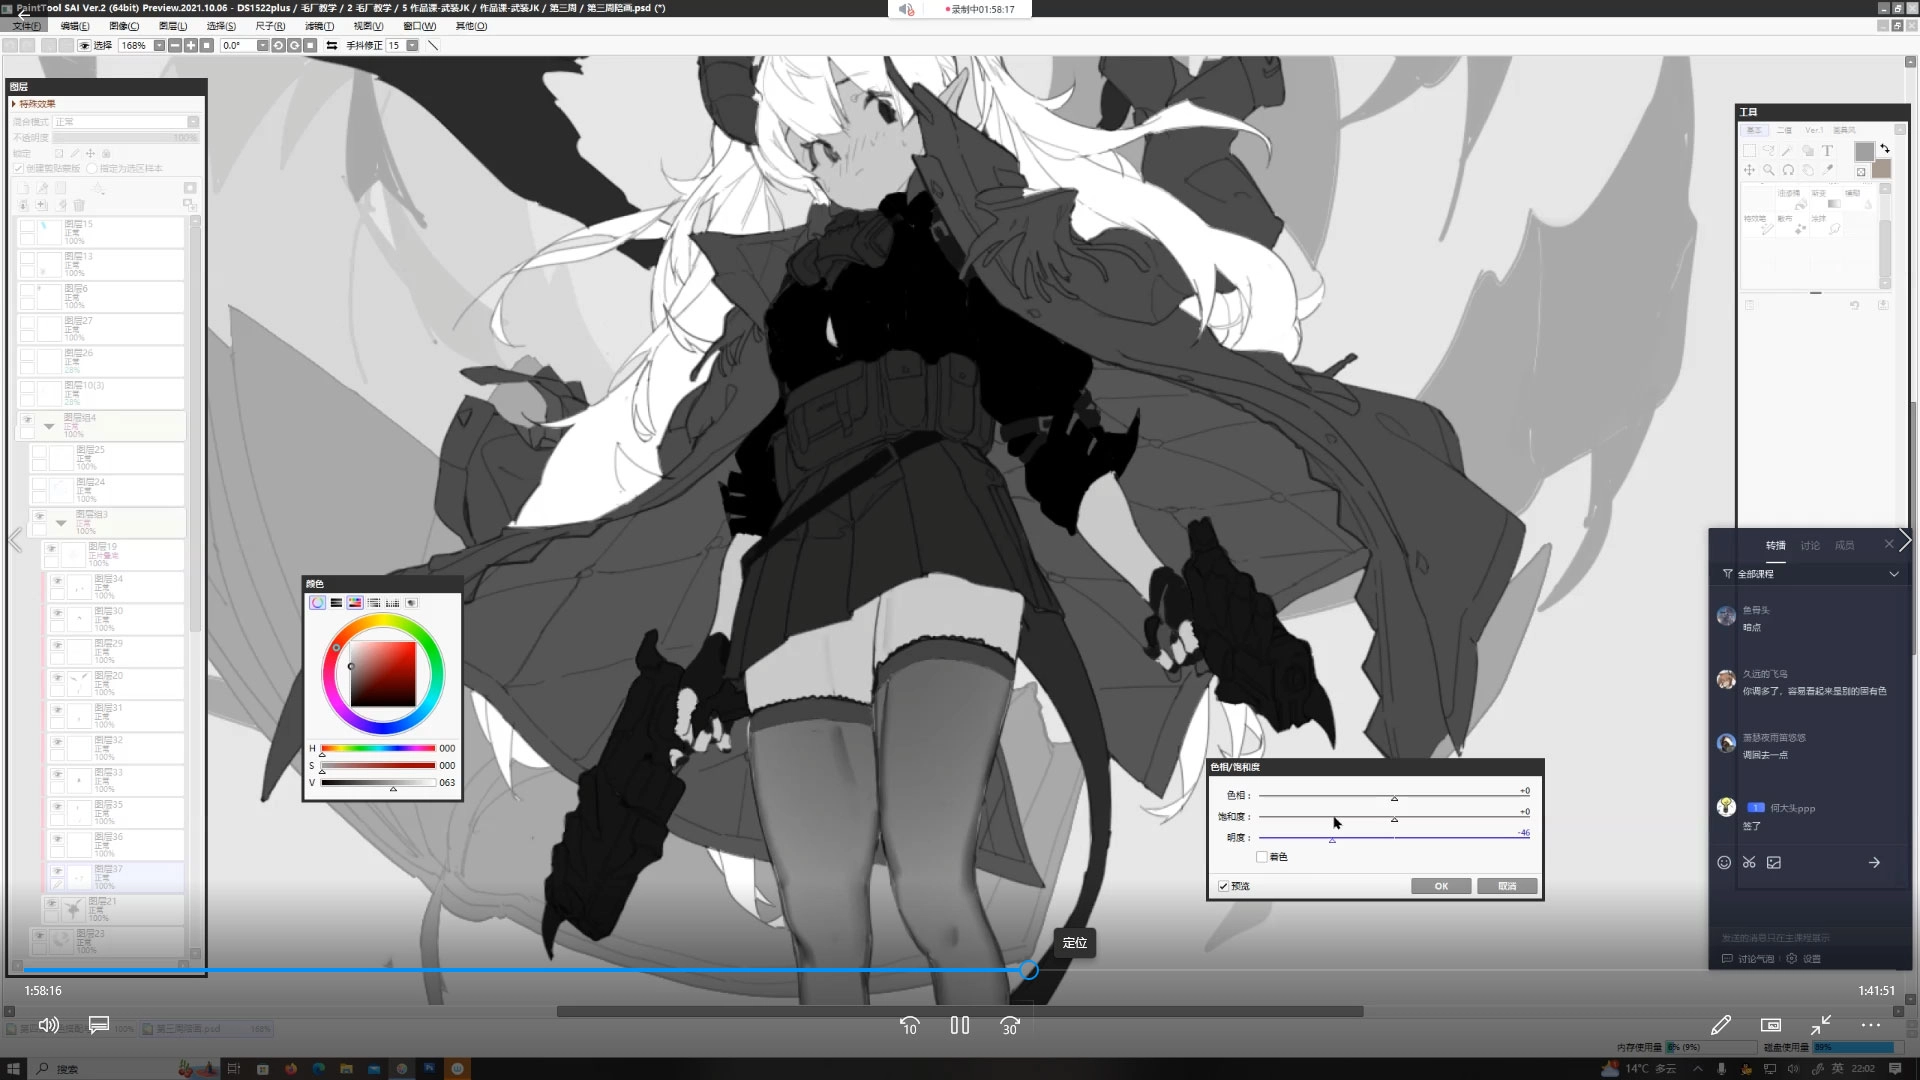This screenshot has height=1080, width=1920.
Task: Pause the video playback
Action: 959,1025
